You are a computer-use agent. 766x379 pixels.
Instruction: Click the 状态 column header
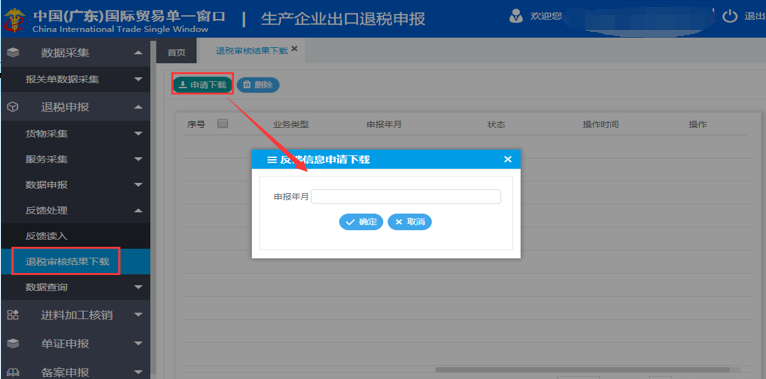click(x=496, y=125)
